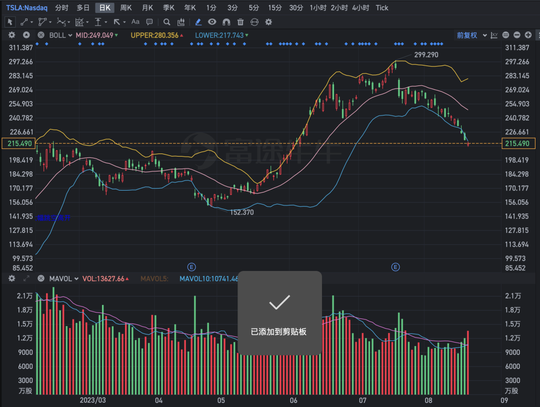Toggle drawings visibility eye icon
540x407 pixels.
tap(212, 22)
